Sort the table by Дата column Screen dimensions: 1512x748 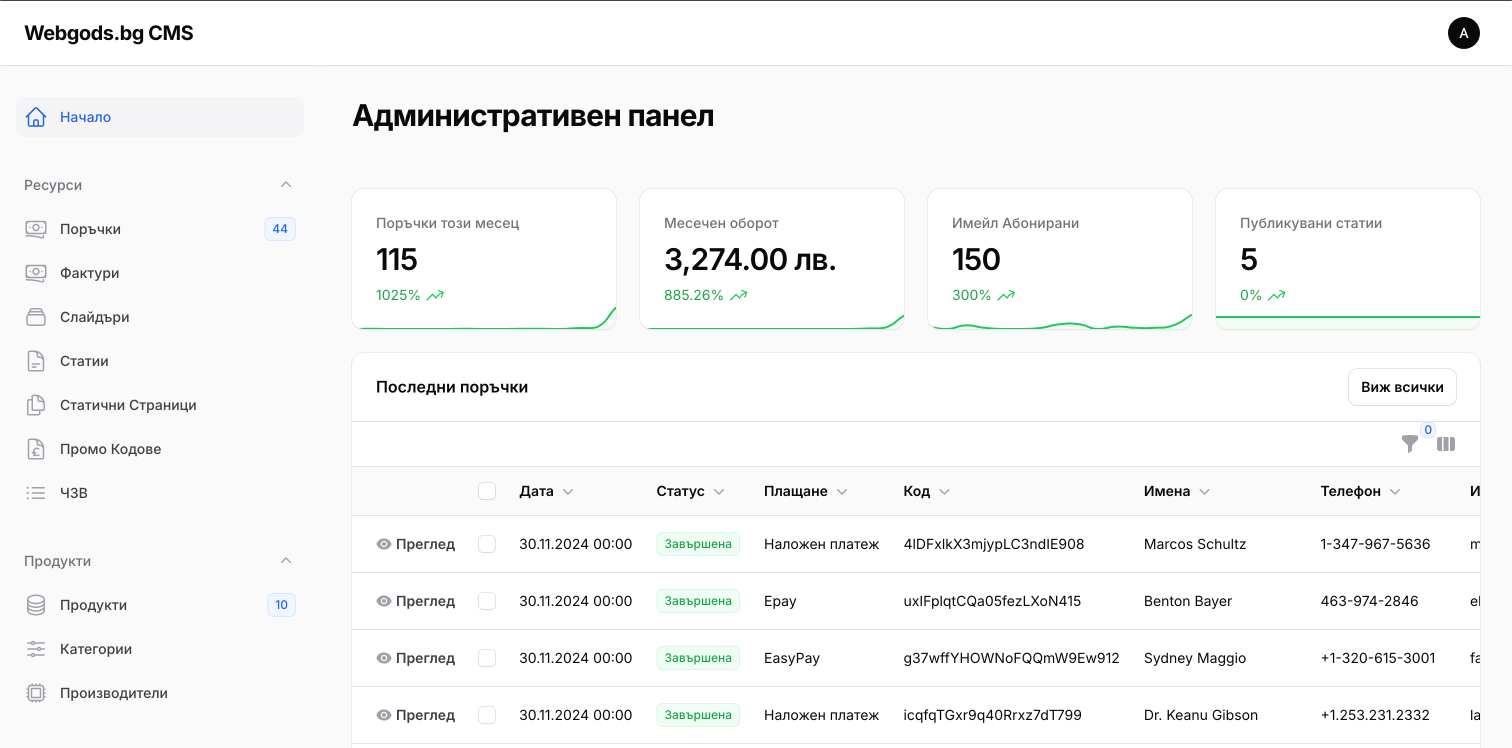546,491
